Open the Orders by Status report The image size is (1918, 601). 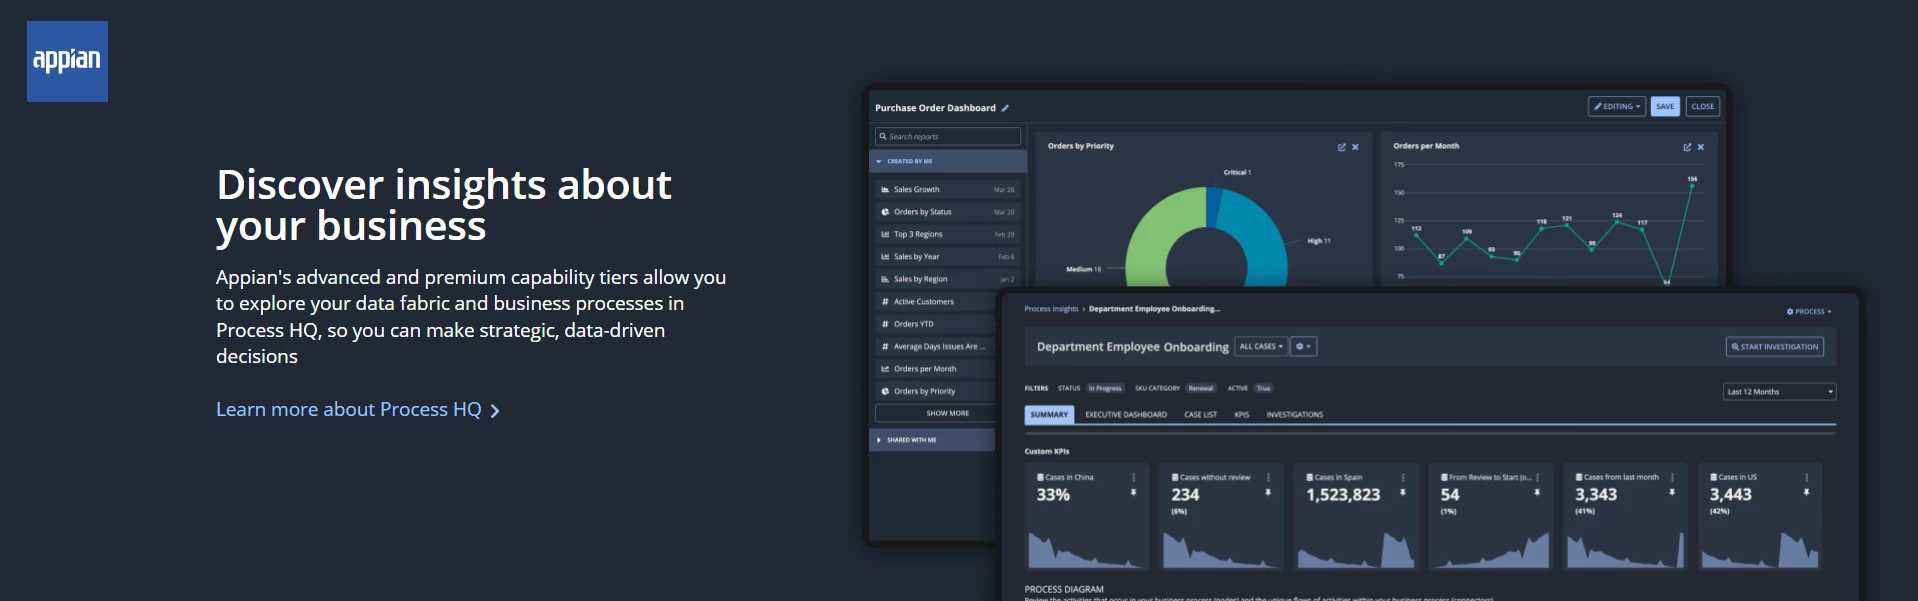[947, 212]
